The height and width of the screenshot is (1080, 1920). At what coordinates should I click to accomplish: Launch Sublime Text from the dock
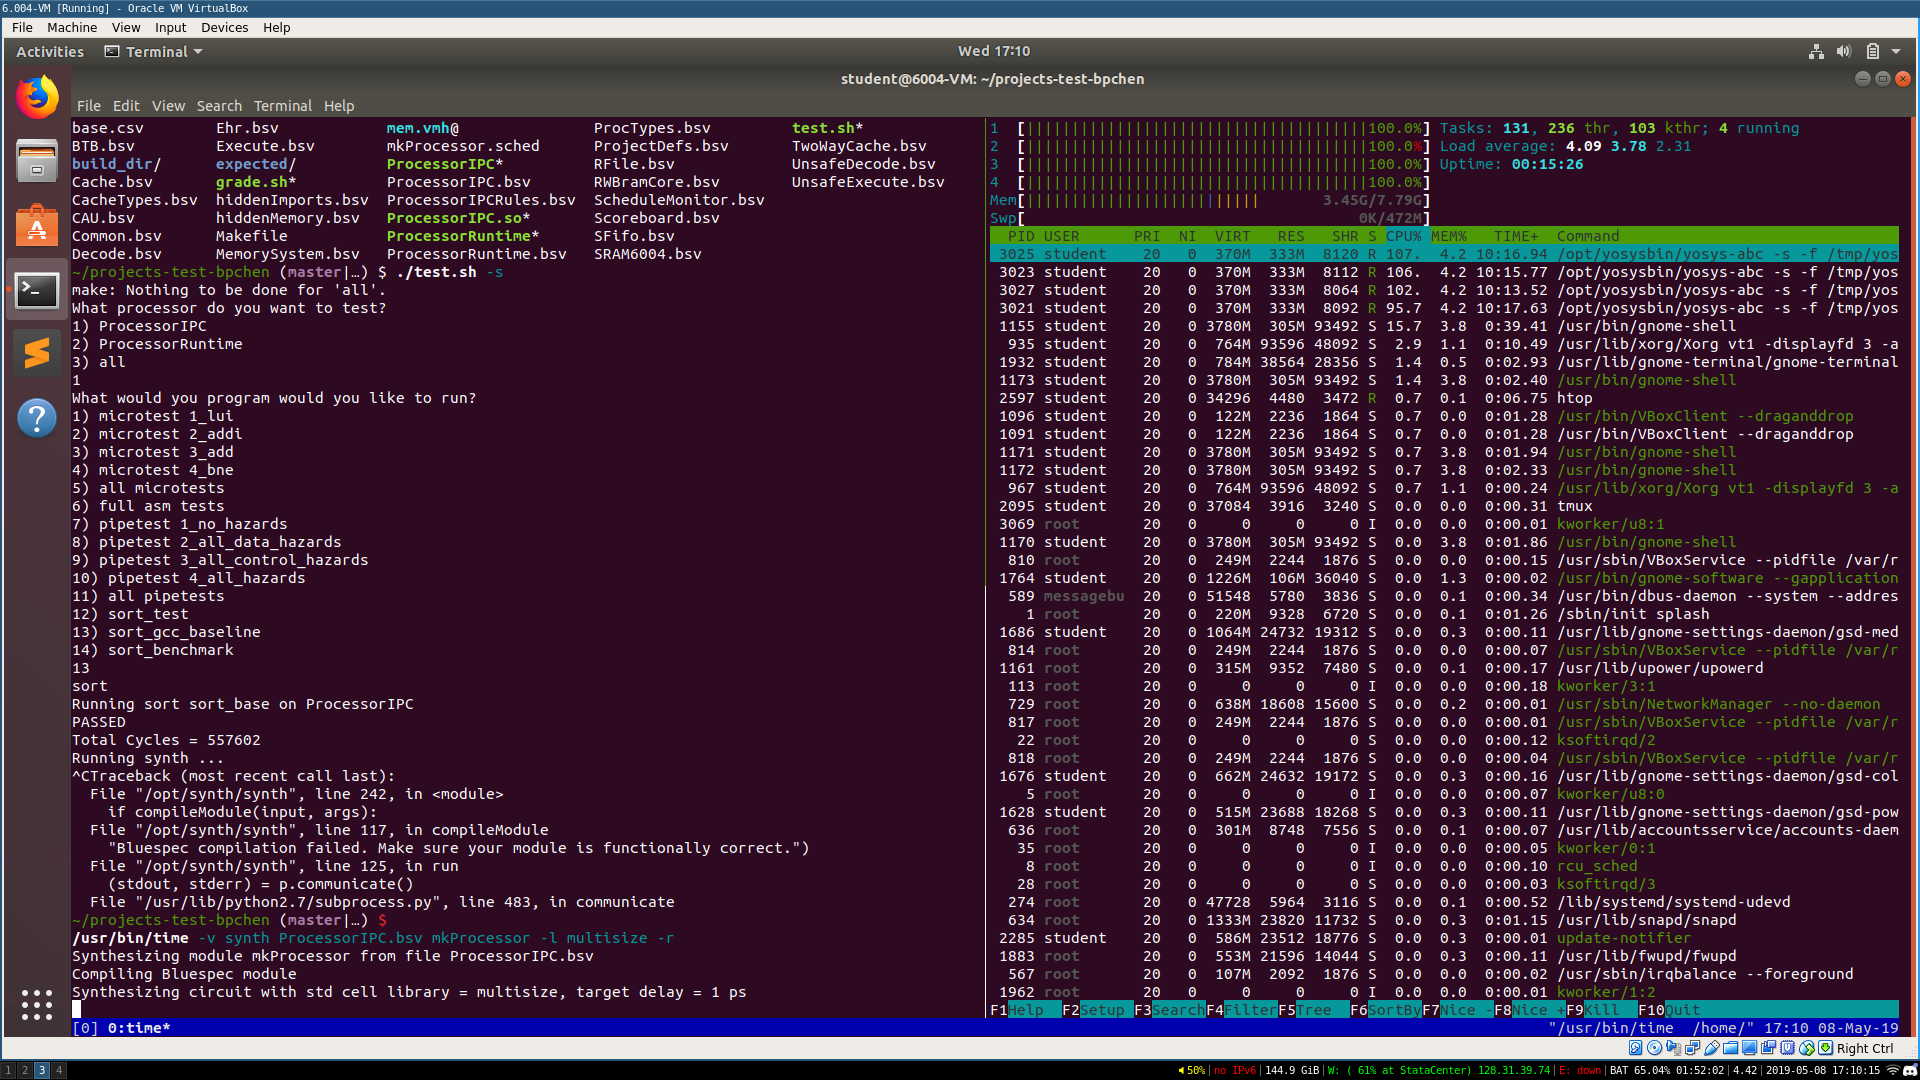(37, 353)
